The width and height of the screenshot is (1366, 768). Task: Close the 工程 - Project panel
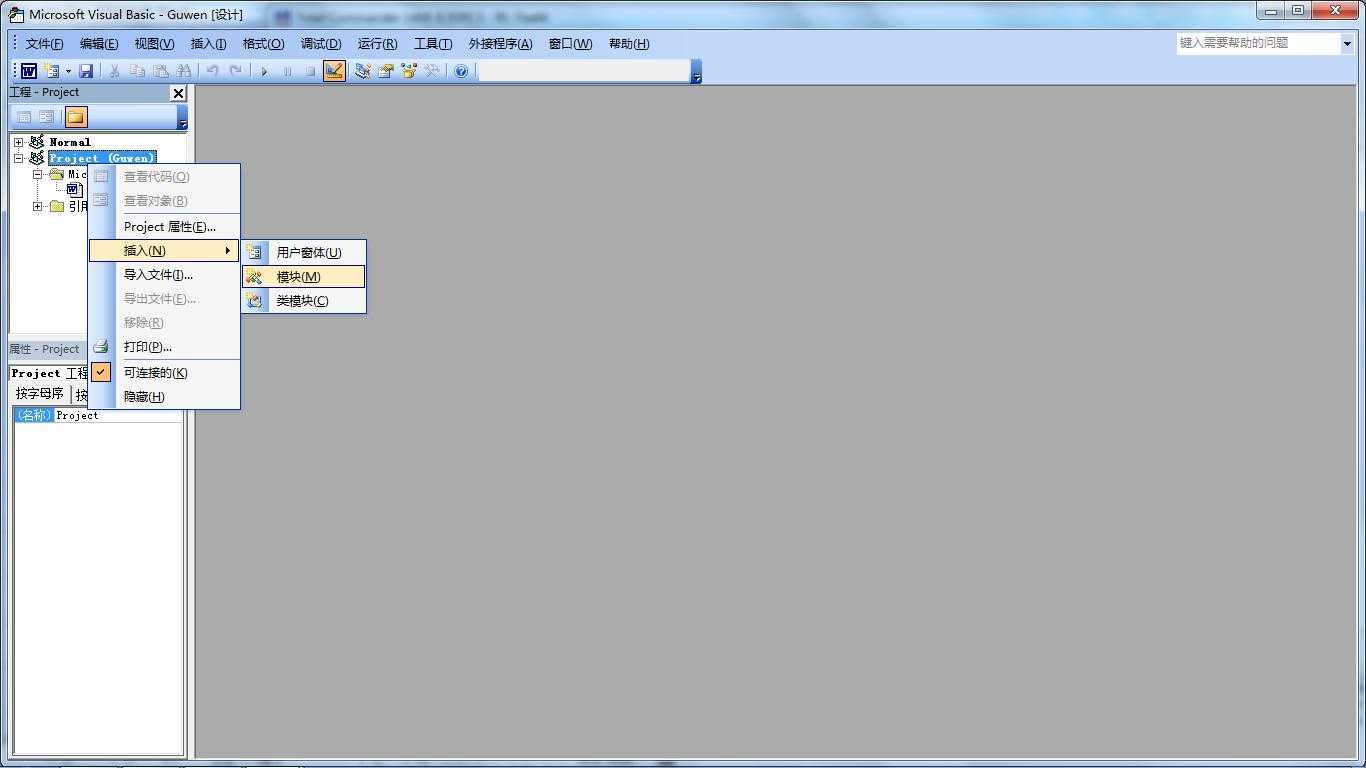click(x=178, y=93)
